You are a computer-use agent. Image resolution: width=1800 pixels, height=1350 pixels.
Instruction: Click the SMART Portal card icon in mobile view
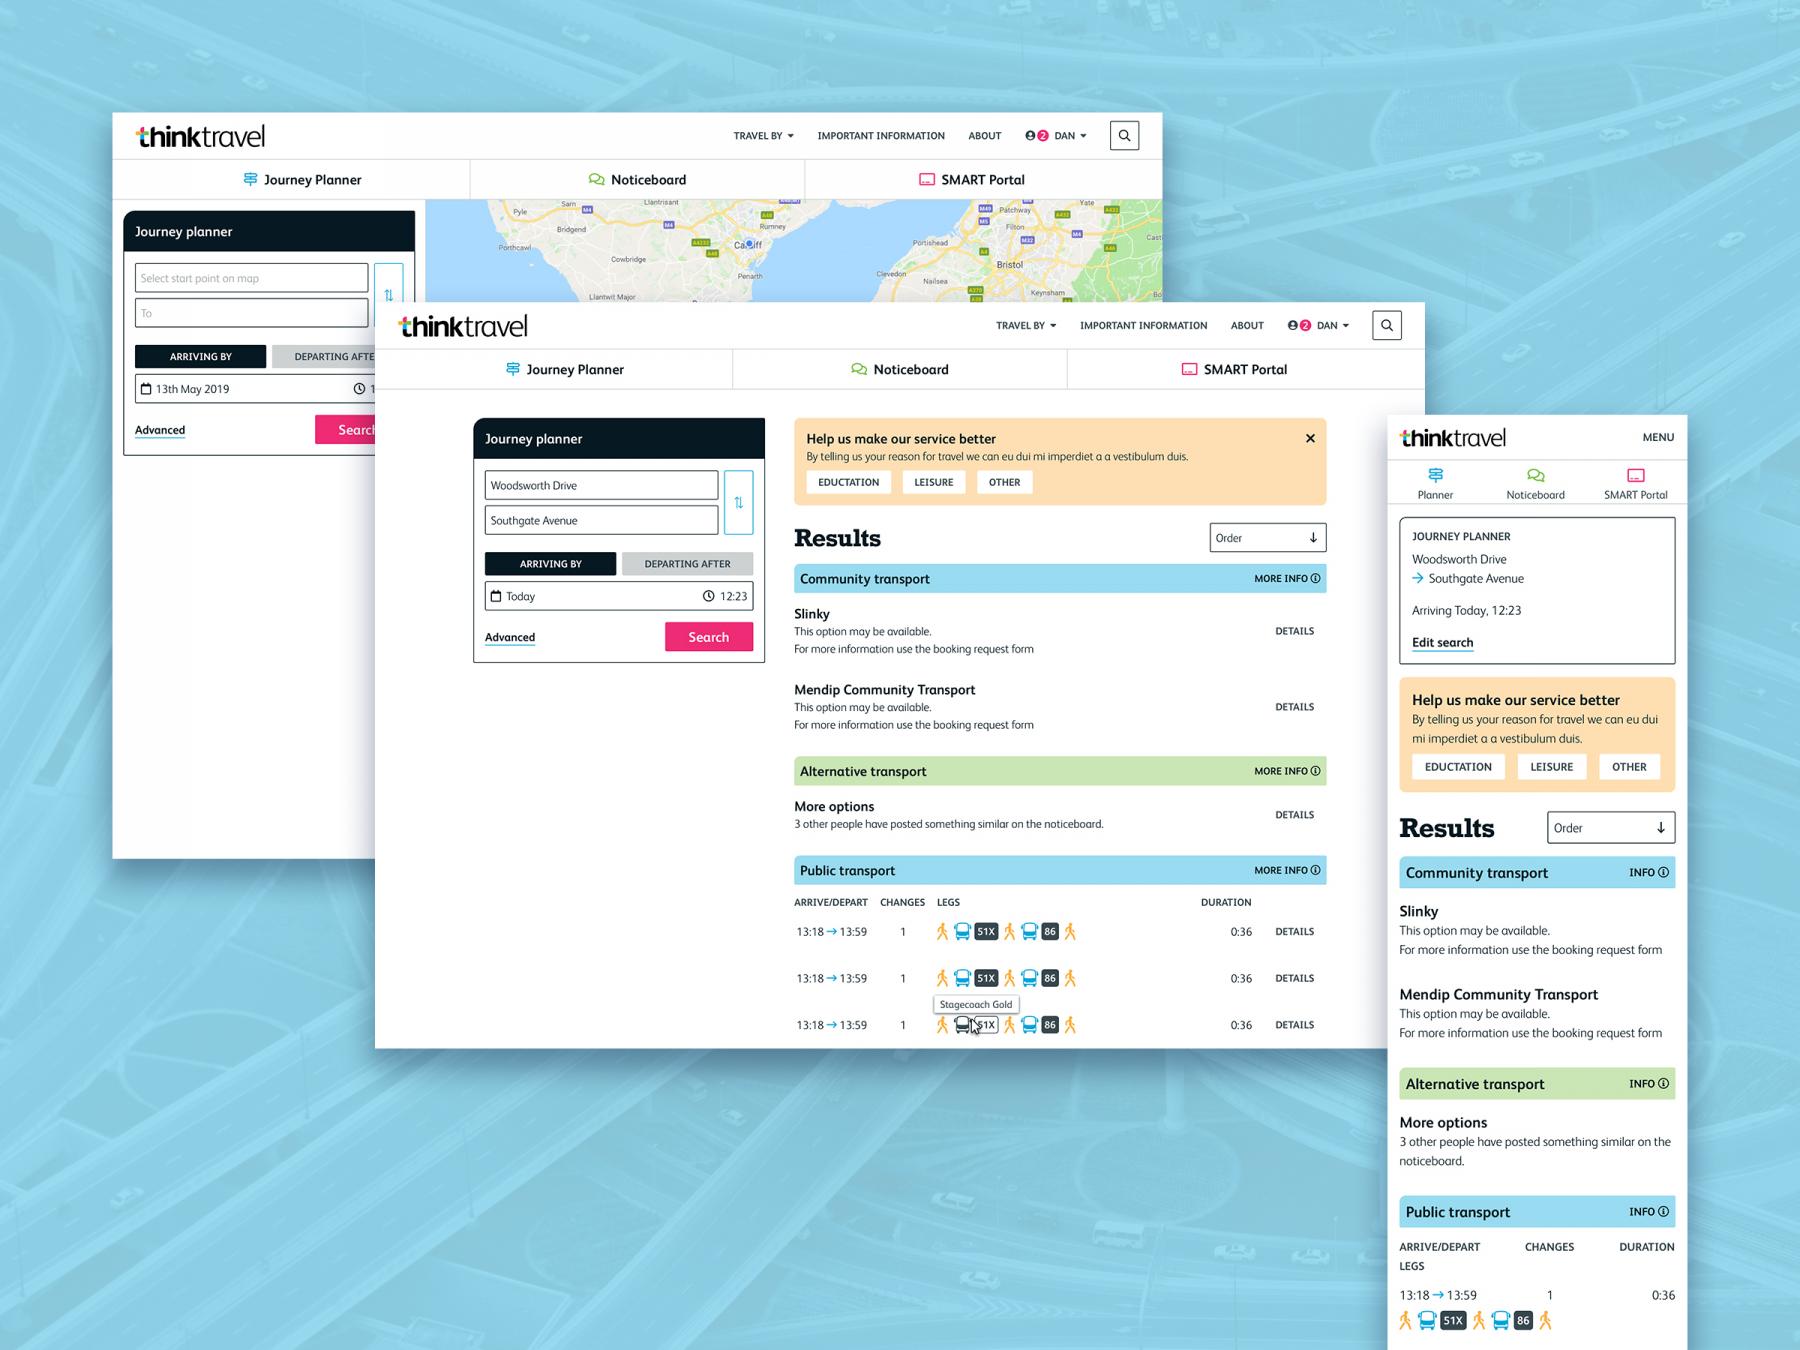[1636, 475]
